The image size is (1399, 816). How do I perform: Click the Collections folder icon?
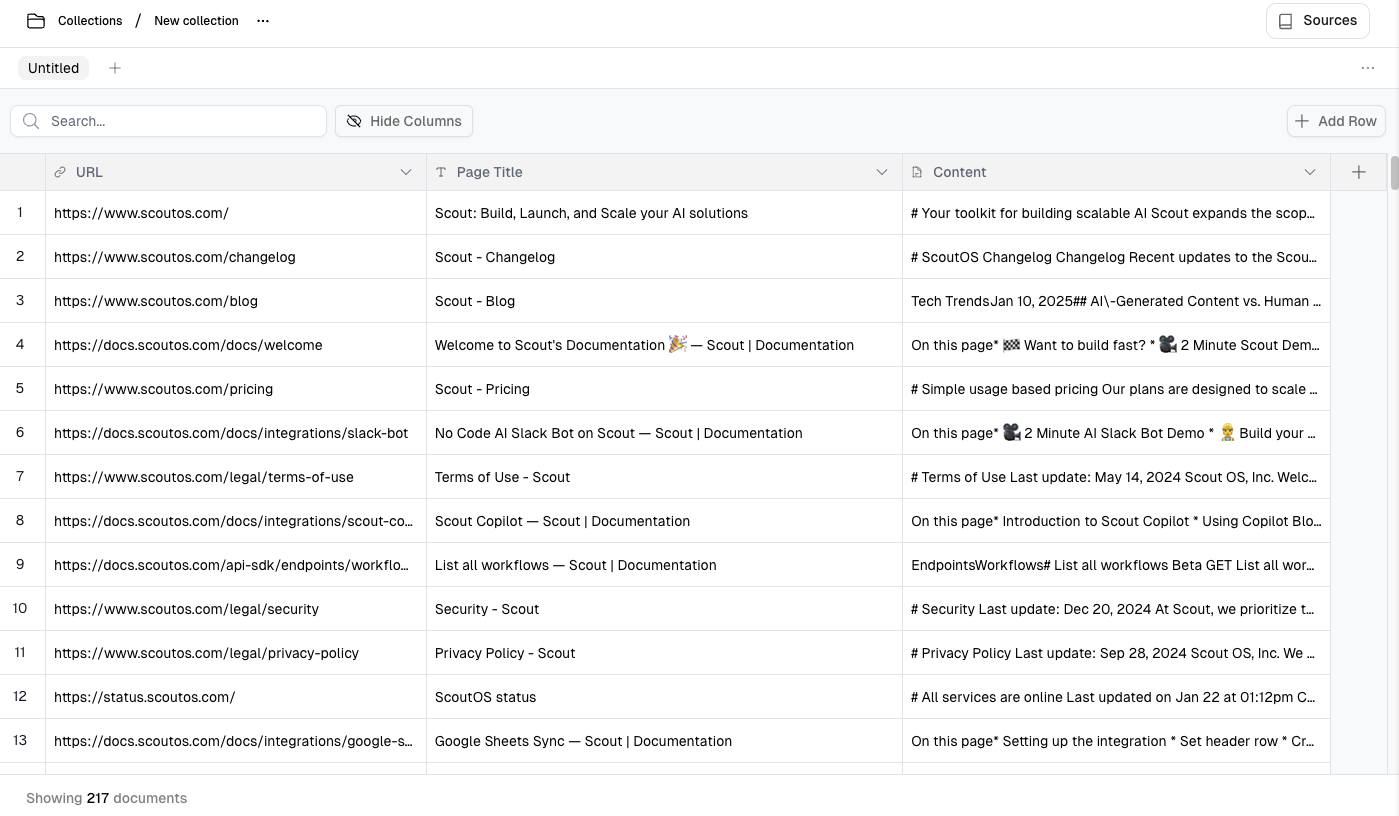(x=36, y=21)
